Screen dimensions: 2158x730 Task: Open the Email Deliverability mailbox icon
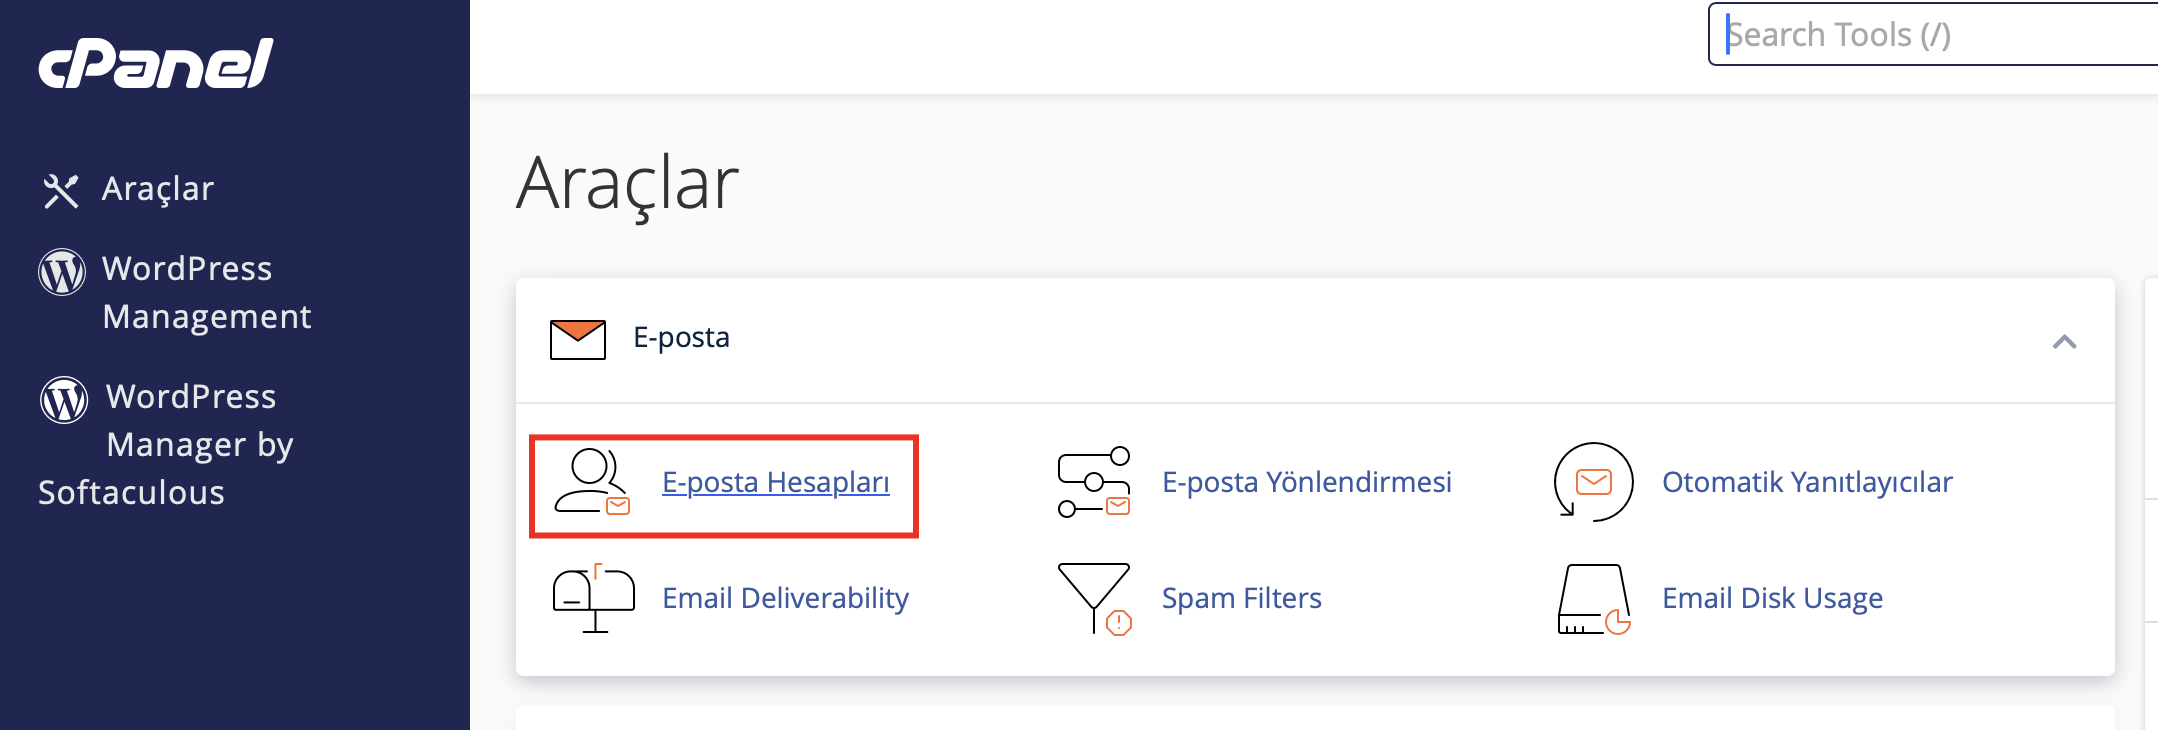click(594, 598)
